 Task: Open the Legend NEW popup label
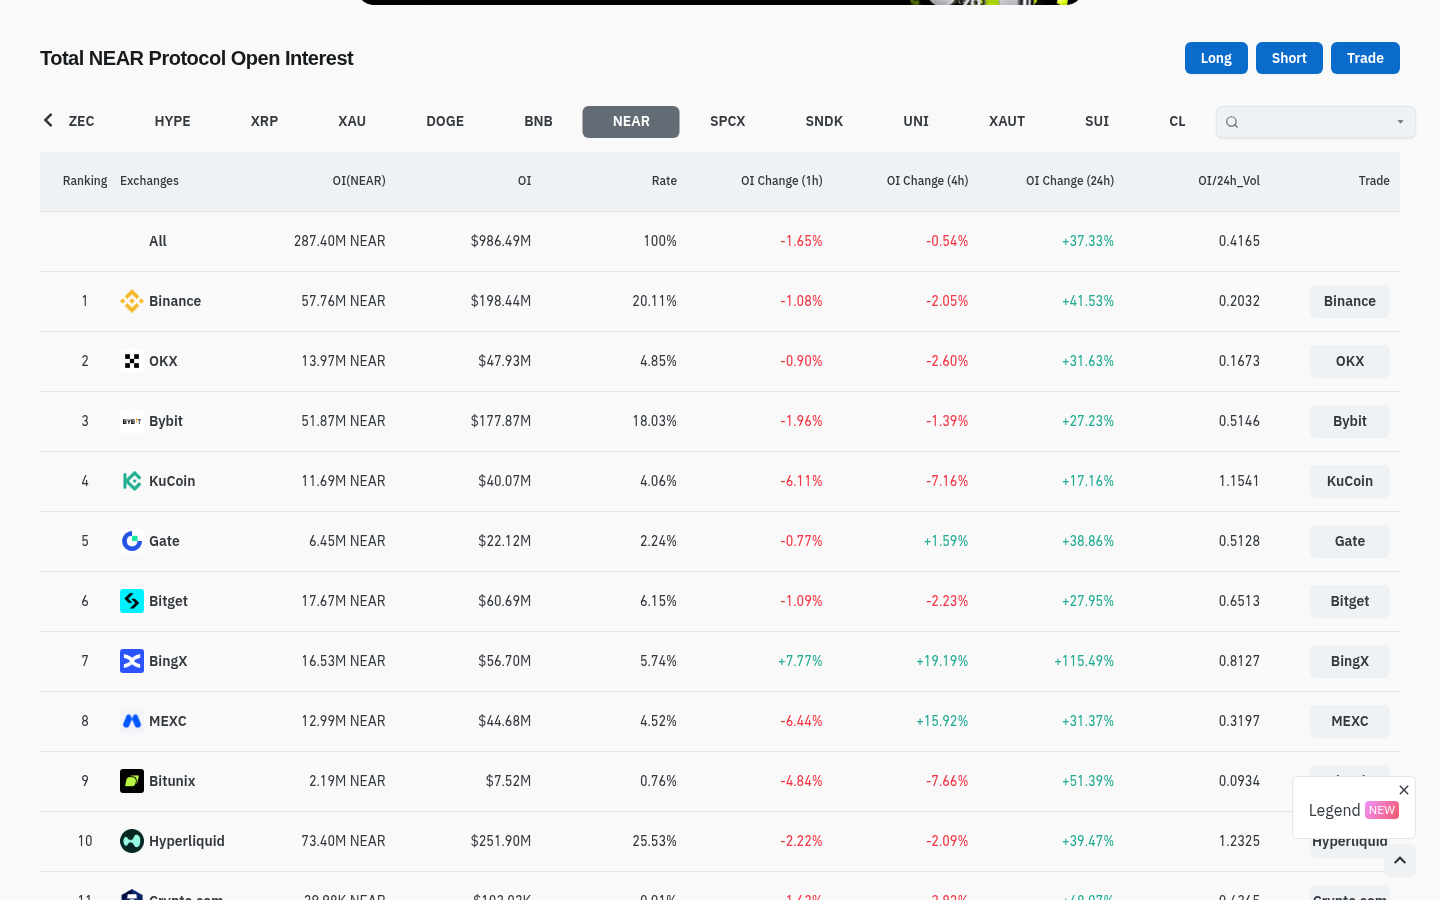[x=1353, y=810]
